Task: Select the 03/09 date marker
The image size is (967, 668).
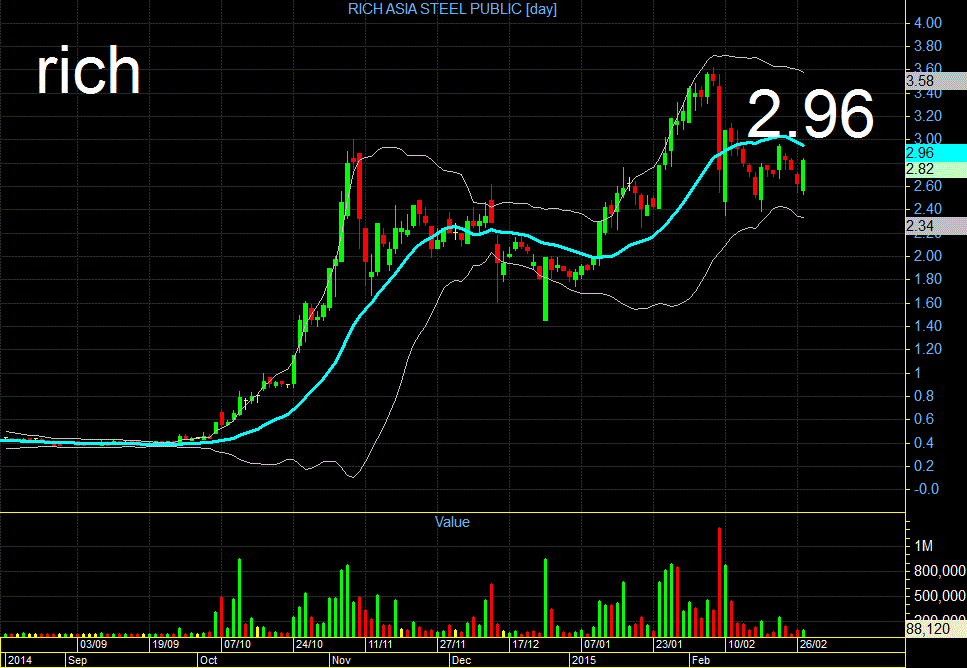Action: point(94,645)
